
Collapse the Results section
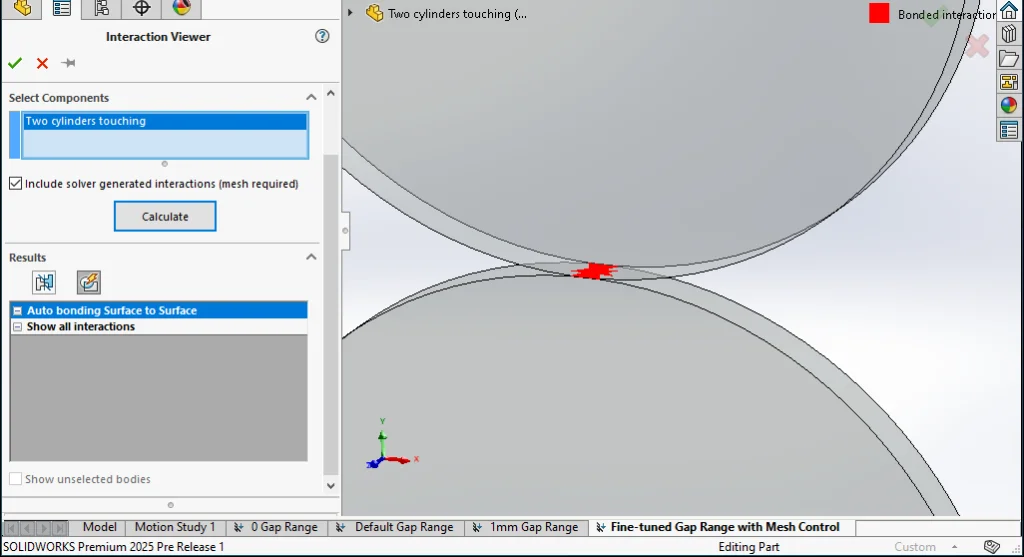pos(312,257)
